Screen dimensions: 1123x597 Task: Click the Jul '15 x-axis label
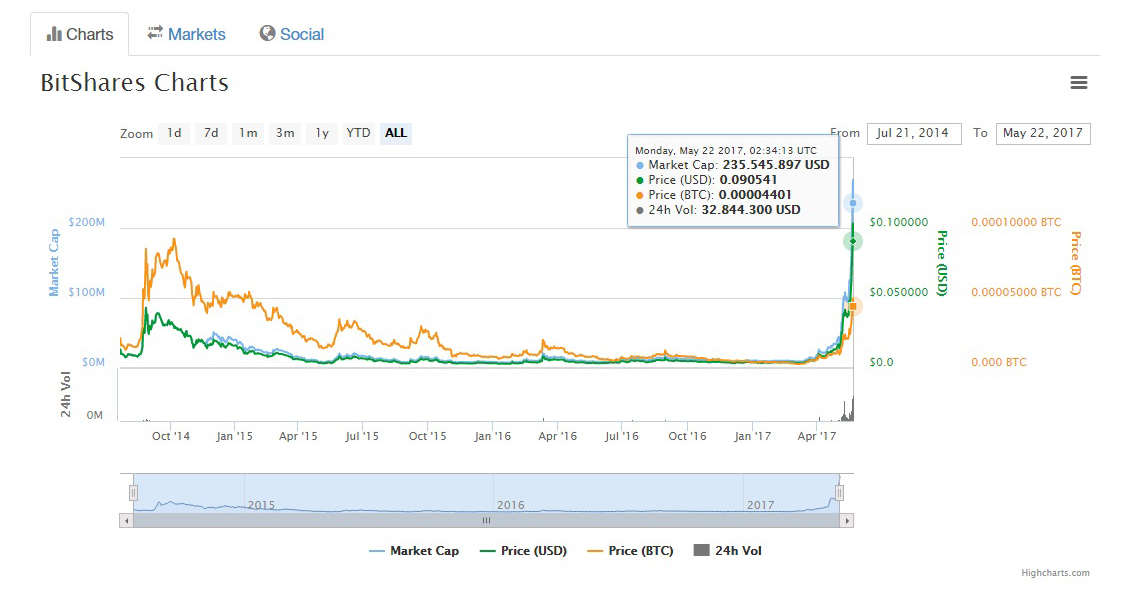(362, 436)
